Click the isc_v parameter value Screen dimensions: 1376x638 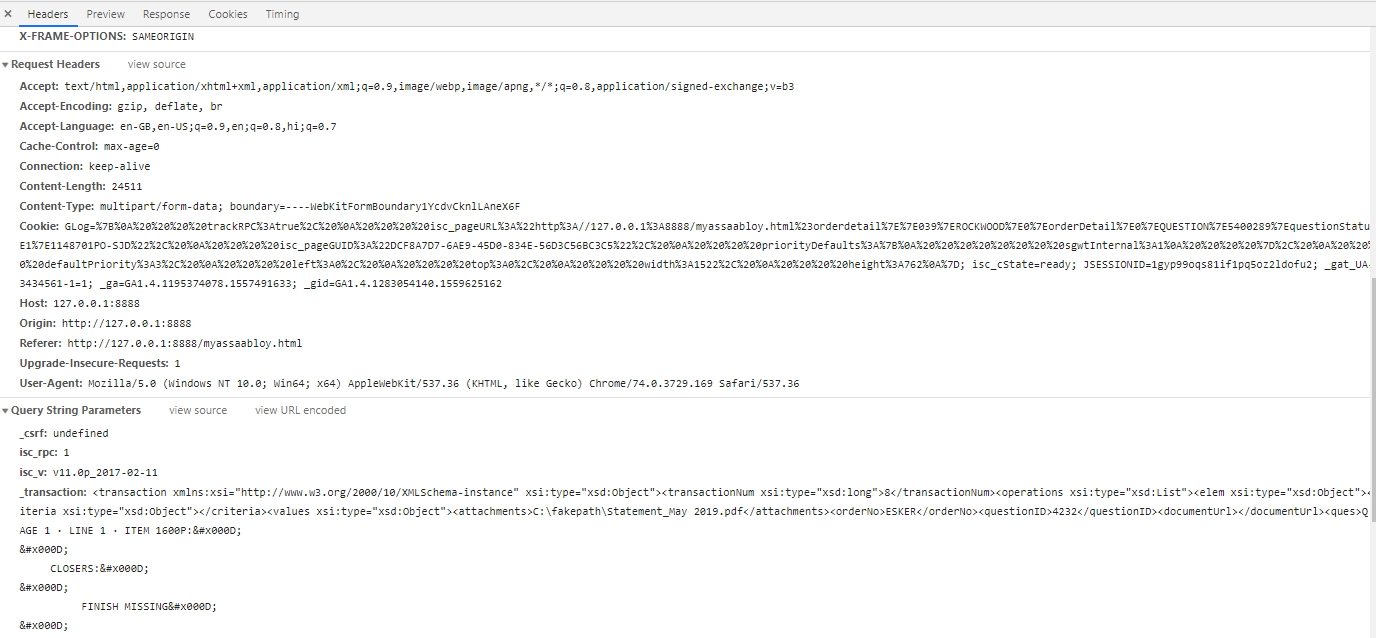105,472
